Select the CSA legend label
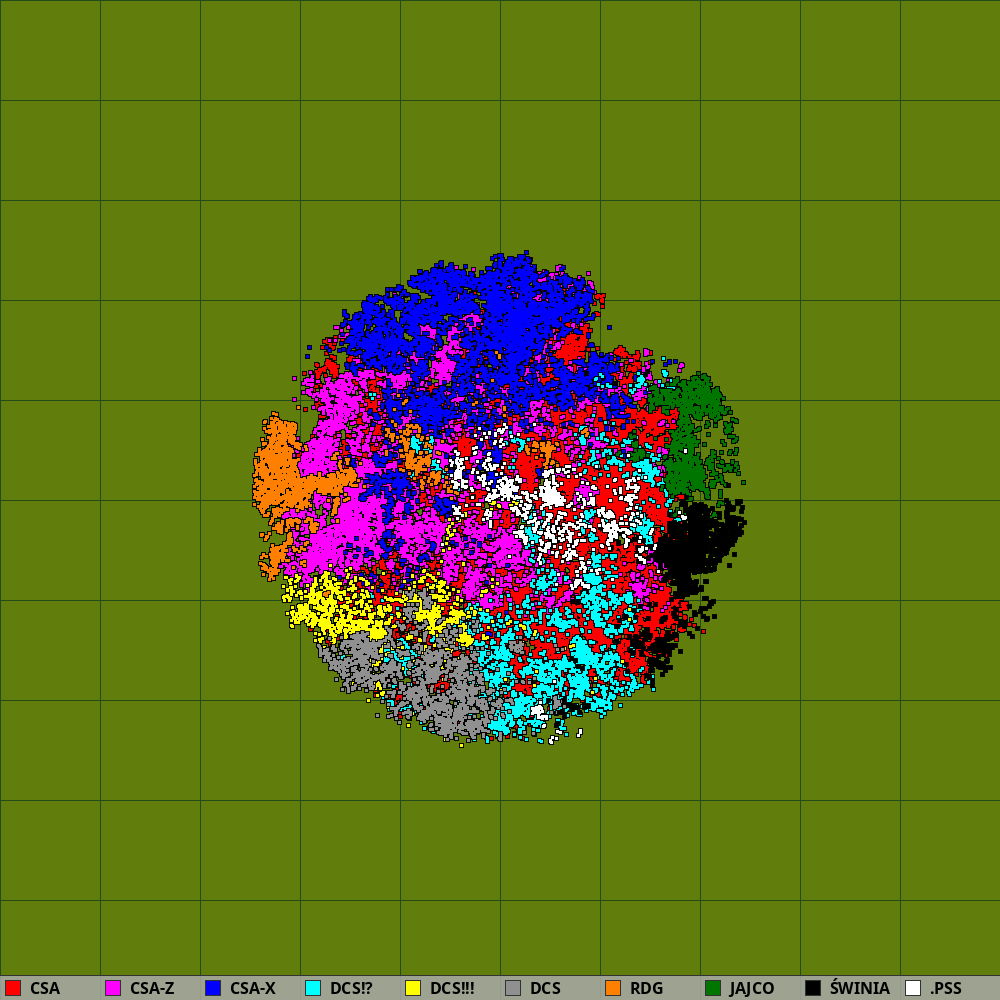1000x1000 pixels. point(45,989)
